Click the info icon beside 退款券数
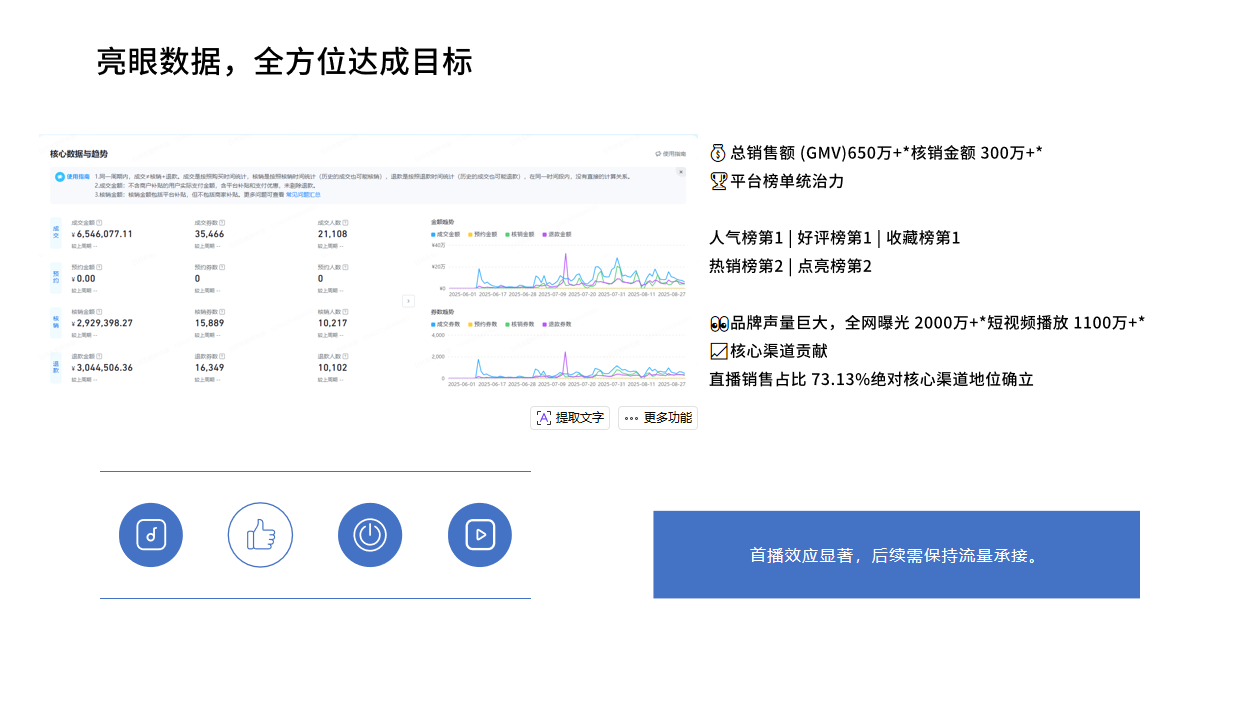1257x701 pixels. [x=222, y=356]
